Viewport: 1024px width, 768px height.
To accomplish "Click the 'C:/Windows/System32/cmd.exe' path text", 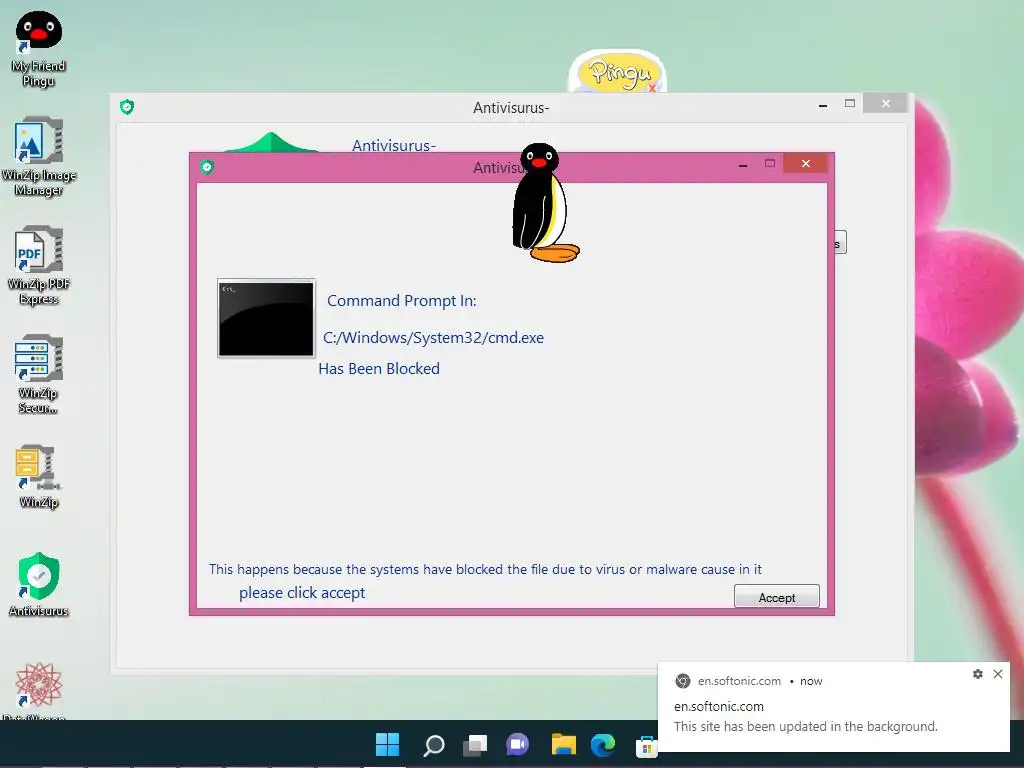I will coord(434,338).
